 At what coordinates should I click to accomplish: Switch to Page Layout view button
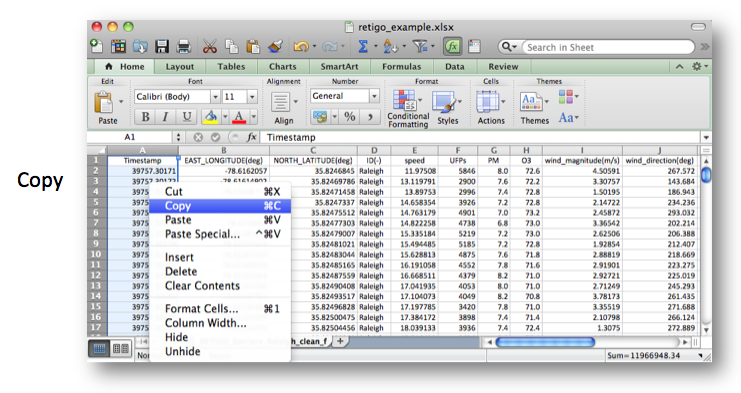tap(120, 349)
